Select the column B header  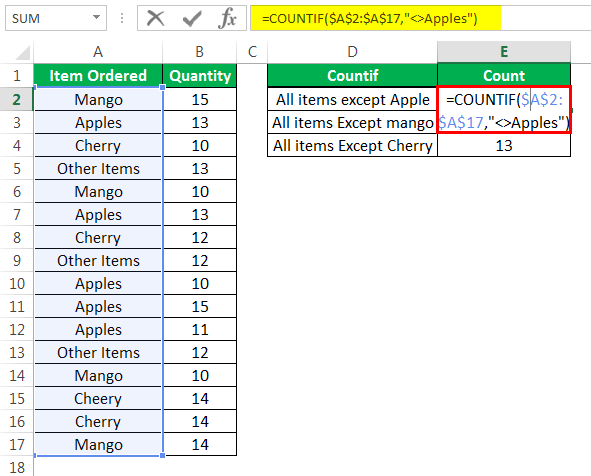(x=199, y=52)
